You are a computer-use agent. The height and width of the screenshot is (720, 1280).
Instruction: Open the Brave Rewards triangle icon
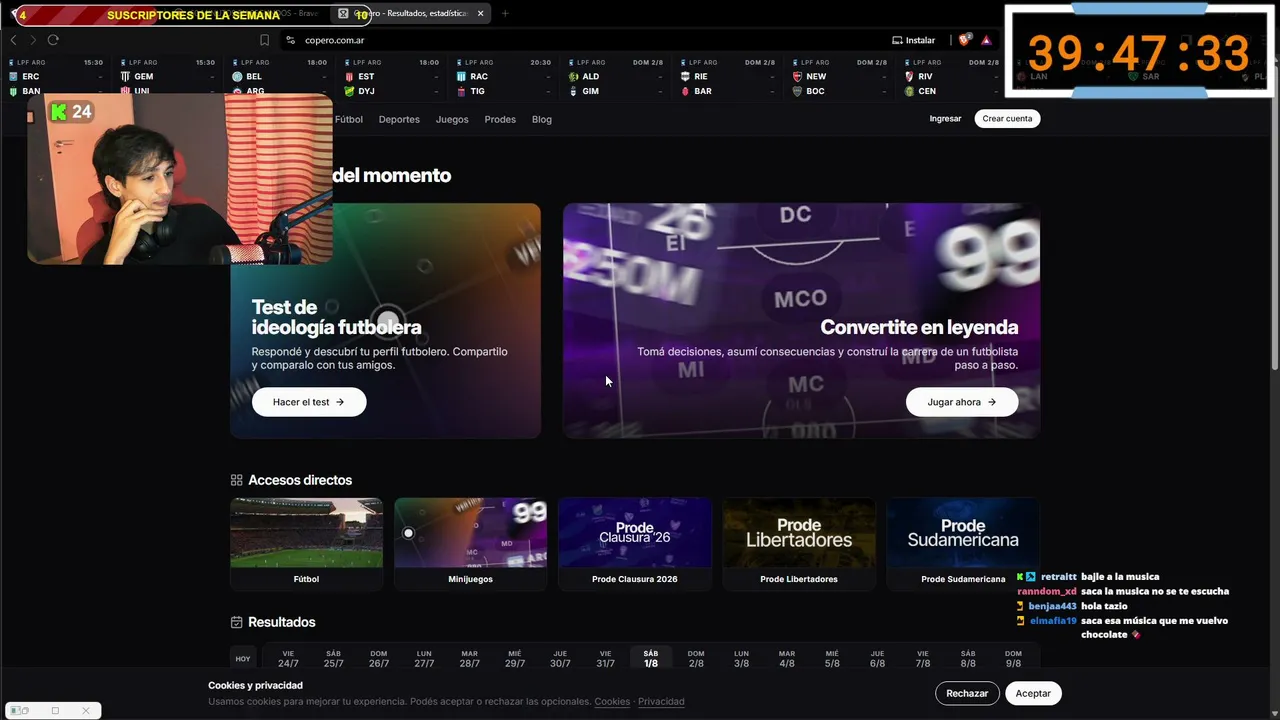pyautogui.click(x=986, y=40)
